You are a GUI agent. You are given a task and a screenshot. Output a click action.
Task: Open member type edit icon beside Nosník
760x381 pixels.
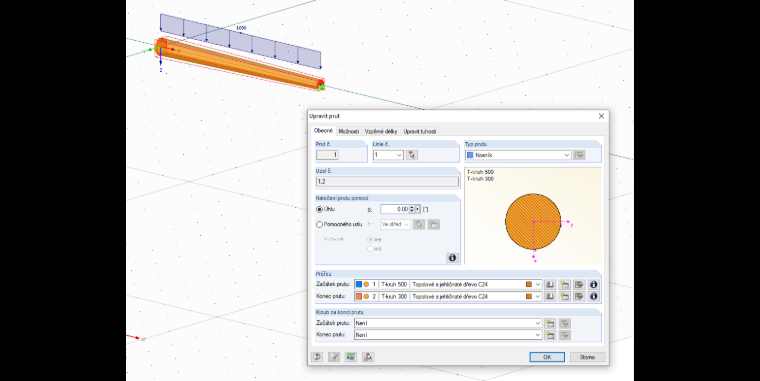579,155
